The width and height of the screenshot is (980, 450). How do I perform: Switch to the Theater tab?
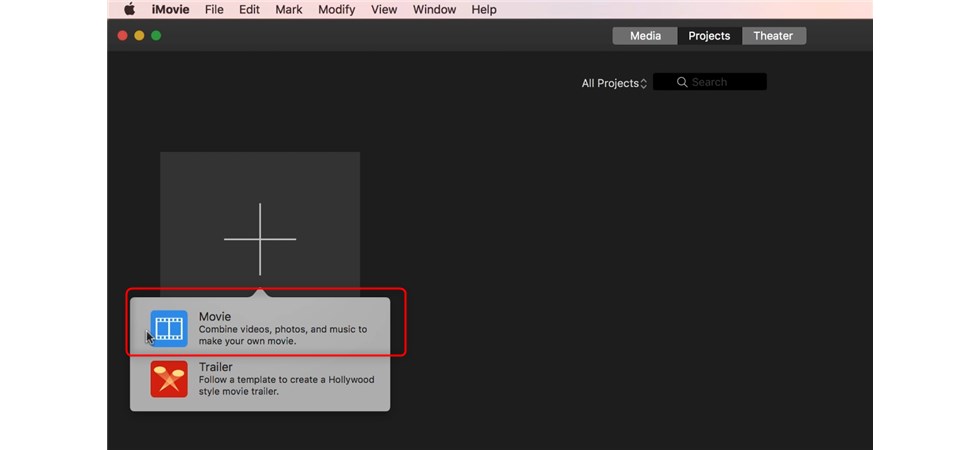coord(774,36)
